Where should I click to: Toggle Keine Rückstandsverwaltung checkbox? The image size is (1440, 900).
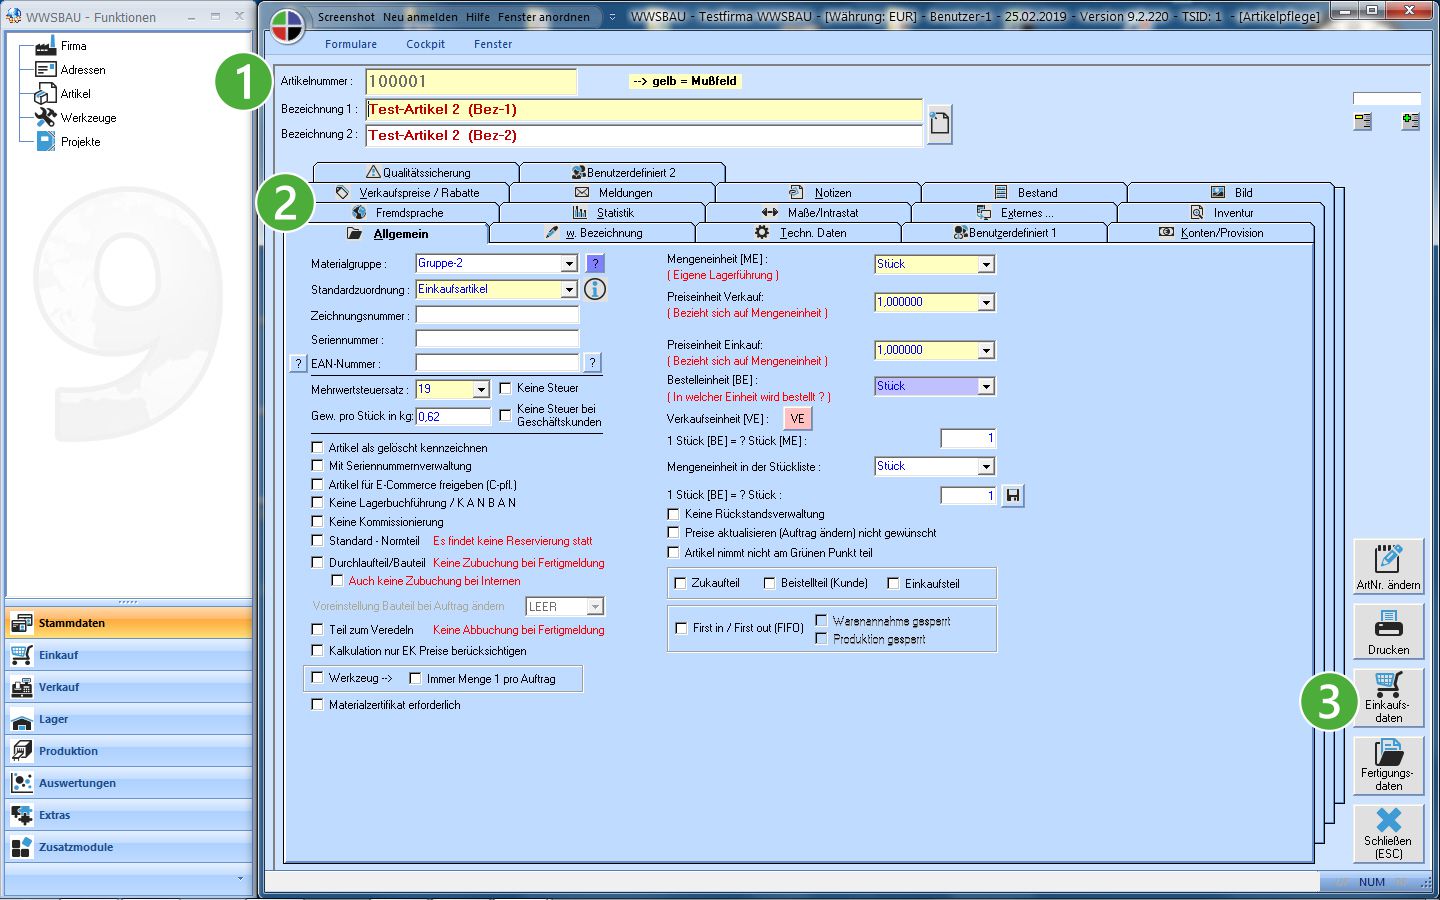click(673, 514)
